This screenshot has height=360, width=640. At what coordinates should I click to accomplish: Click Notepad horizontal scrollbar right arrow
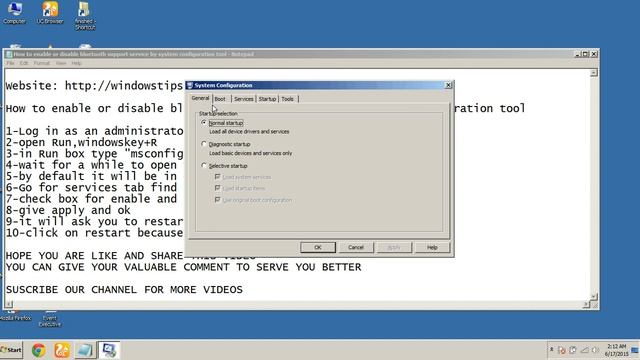tap(586, 304)
